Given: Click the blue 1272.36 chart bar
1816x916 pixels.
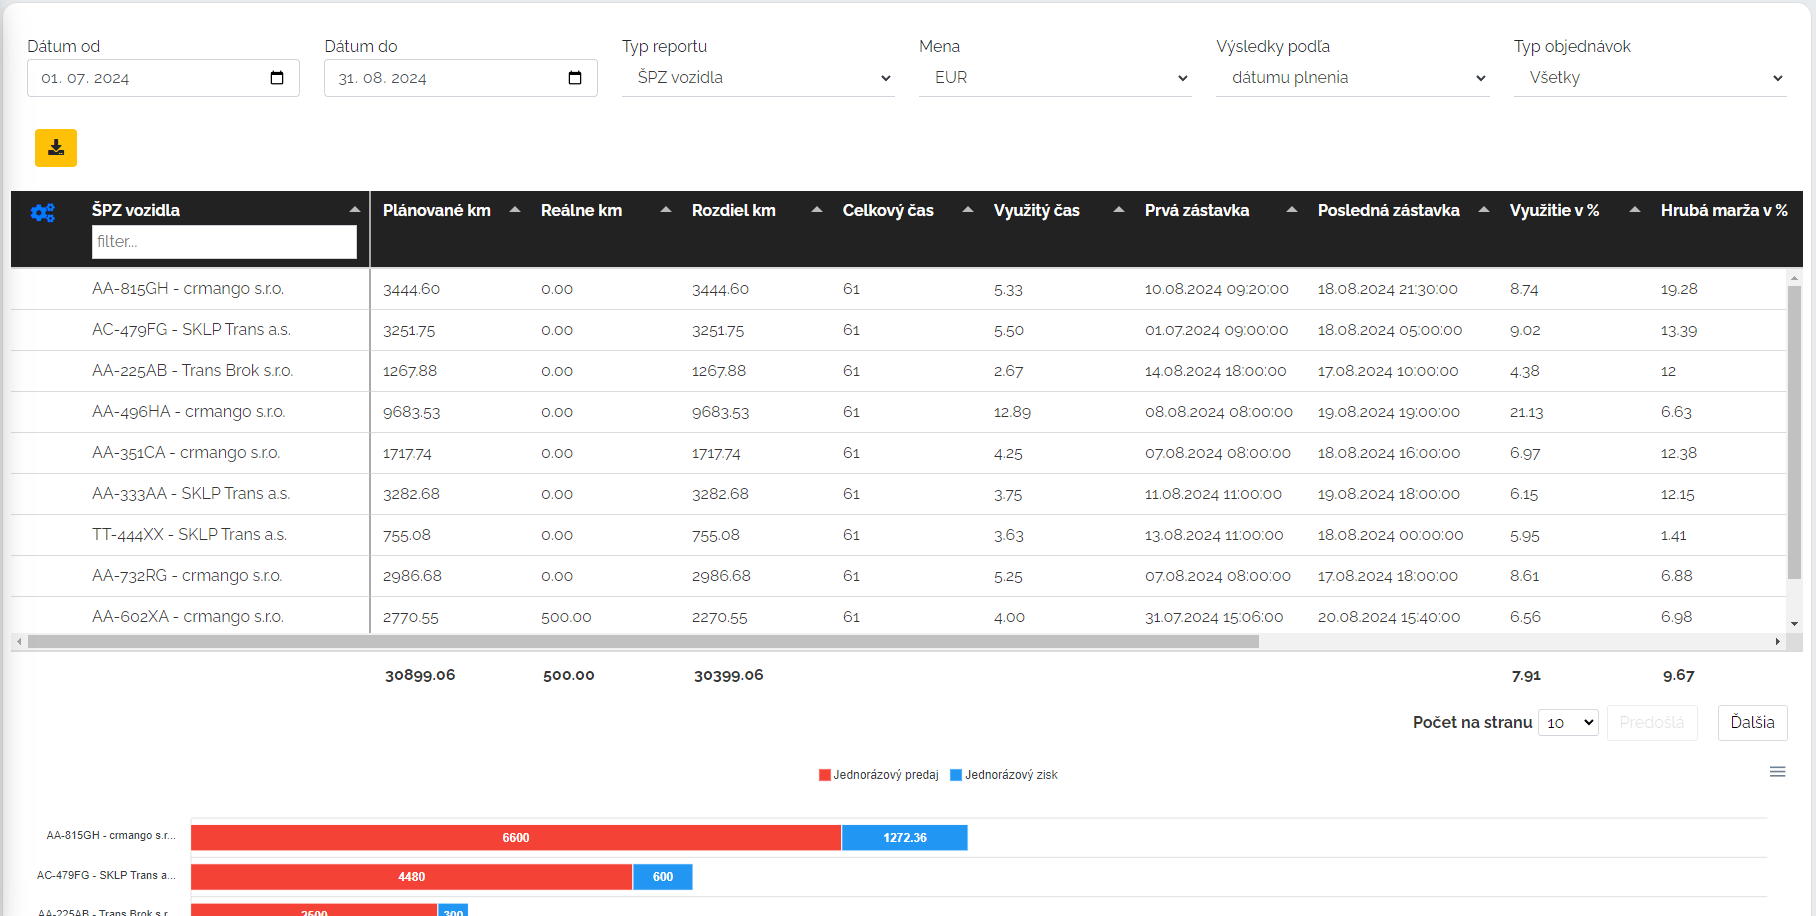Looking at the screenshot, I should pos(905,838).
